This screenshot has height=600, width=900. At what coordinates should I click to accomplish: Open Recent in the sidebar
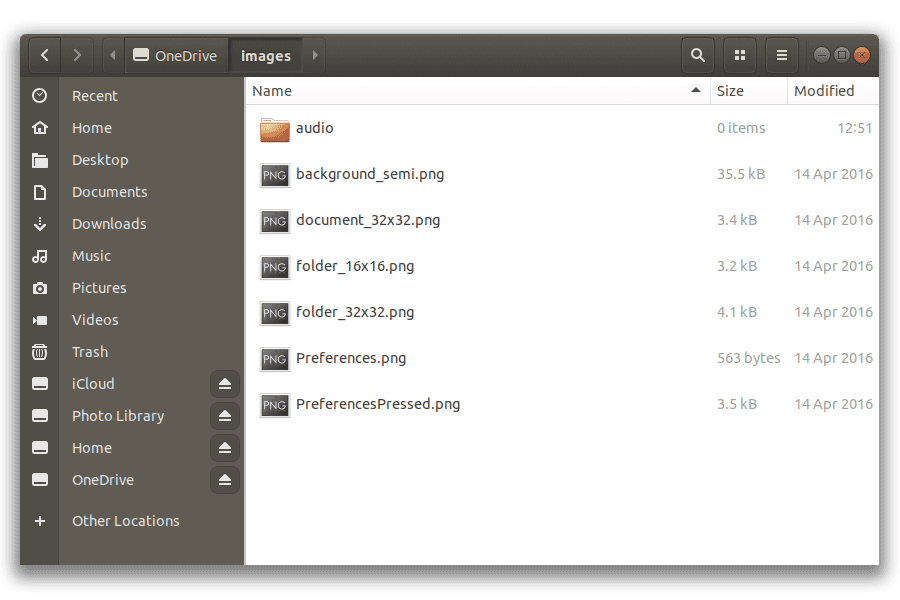[95, 96]
